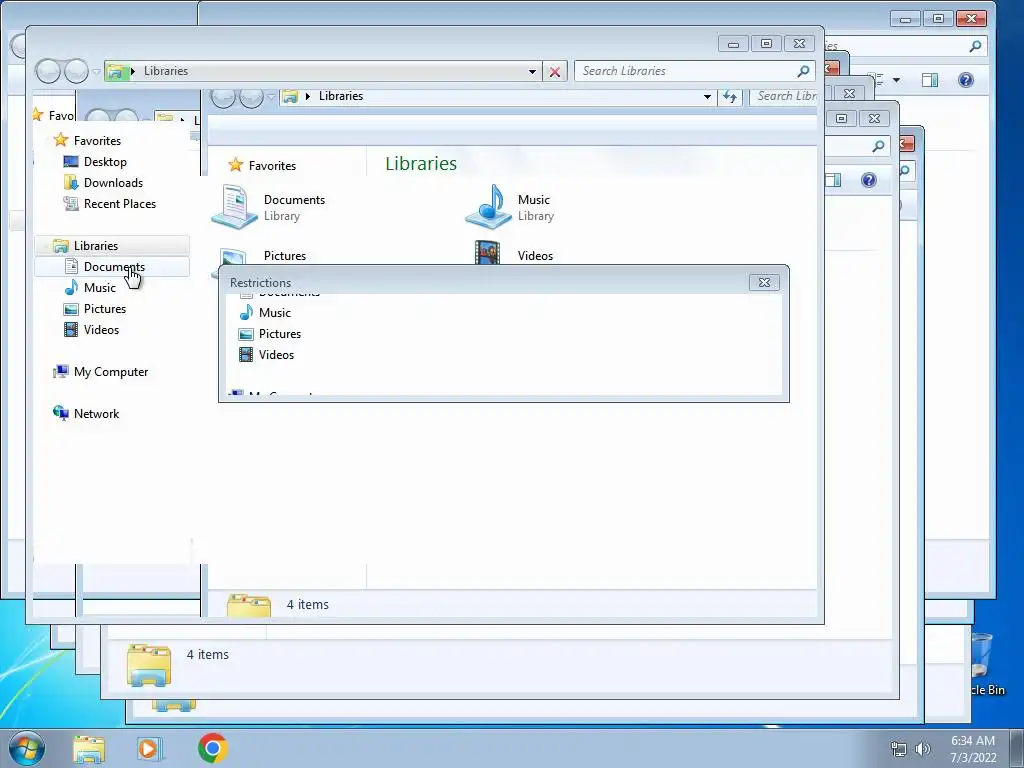Click search magnifier in rear window search box
This screenshot has height=768, width=1024.
[x=975, y=46]
